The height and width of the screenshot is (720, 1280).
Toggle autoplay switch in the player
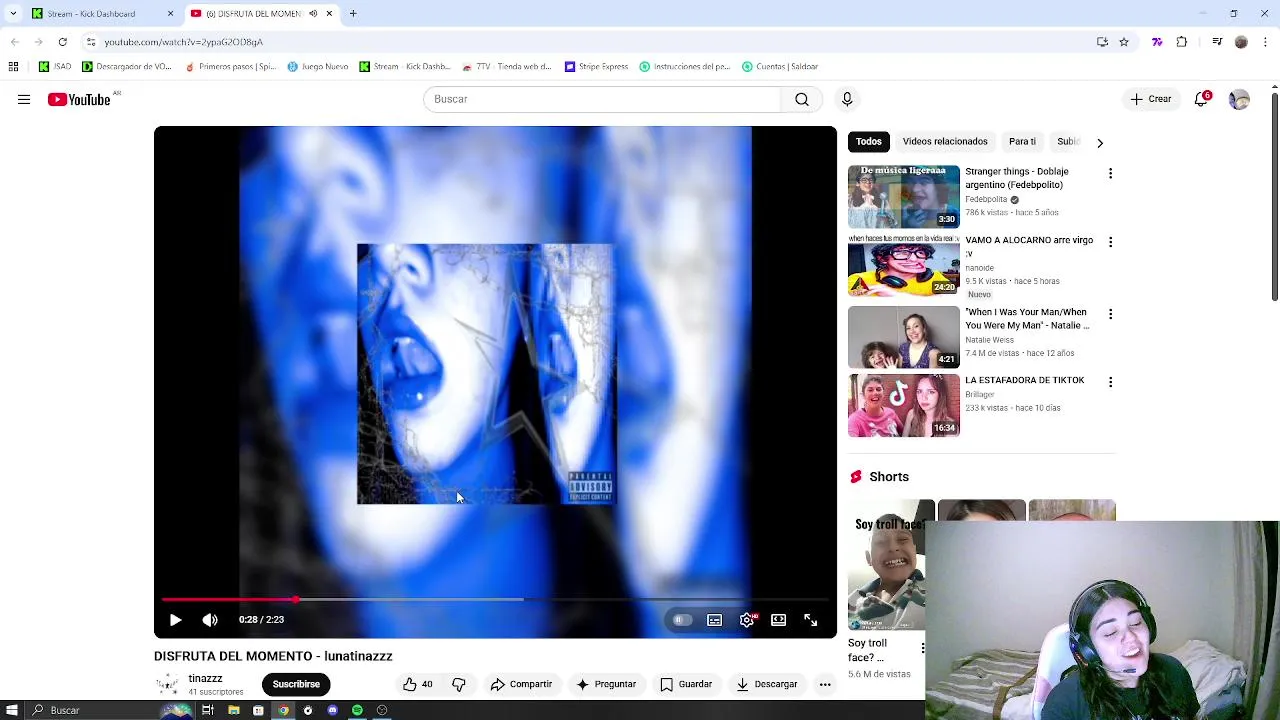coord(681,620)
